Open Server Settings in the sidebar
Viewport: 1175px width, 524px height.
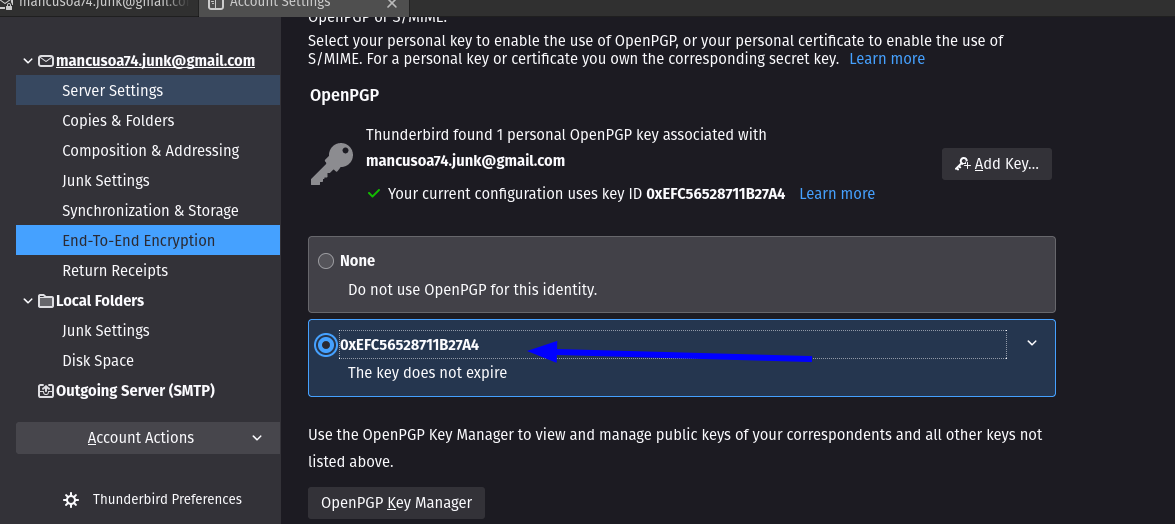pos(148,91)
